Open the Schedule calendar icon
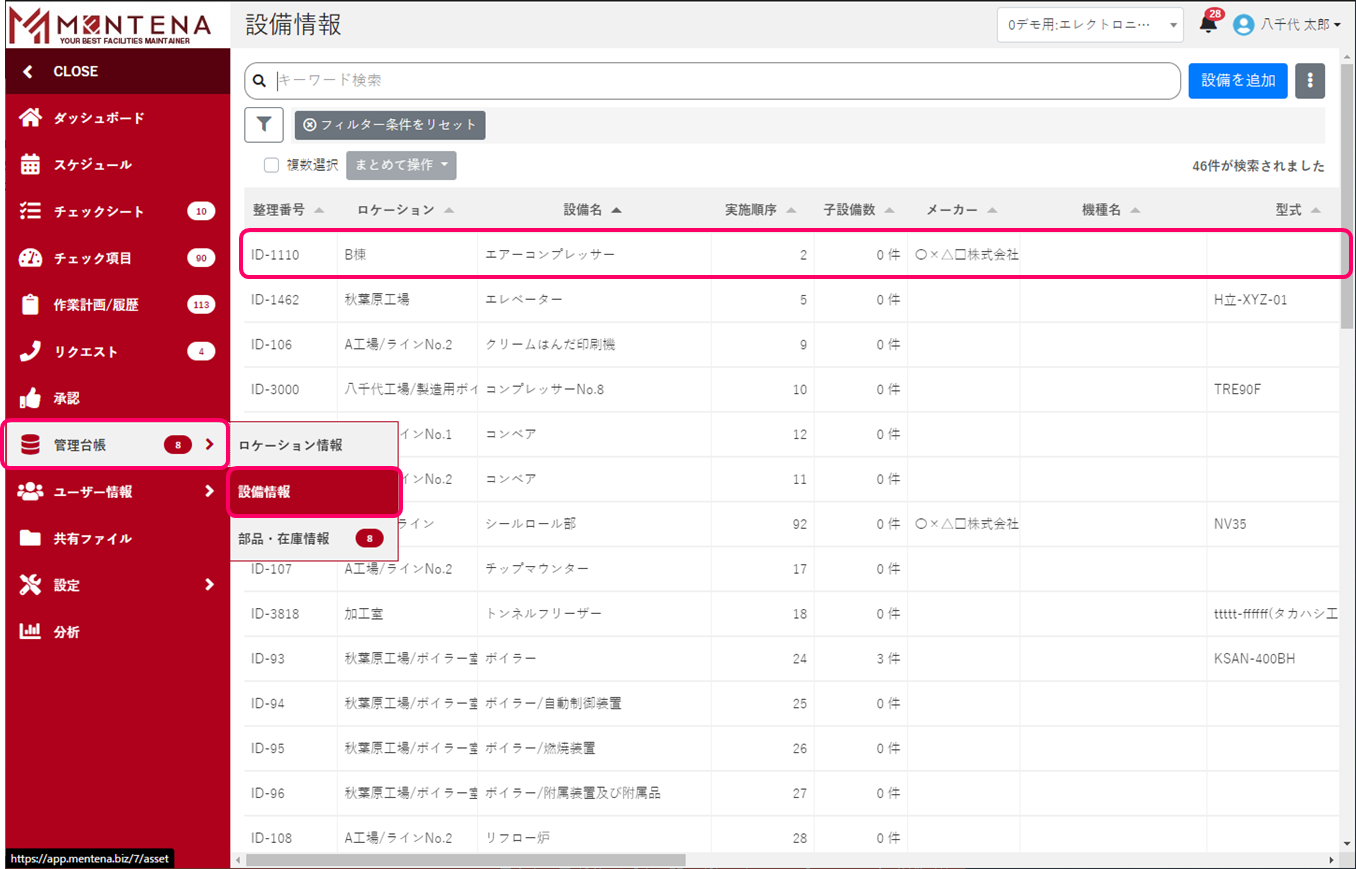 (x=30, y=165)
